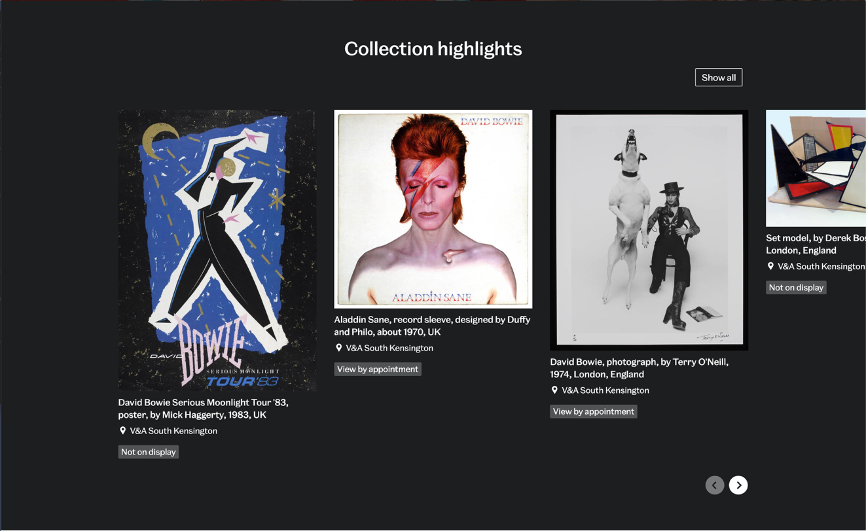This screenshot has width=866, height=532.
Task: Click location pin under Terry O'Neill photograph
Action: (555, 390)
